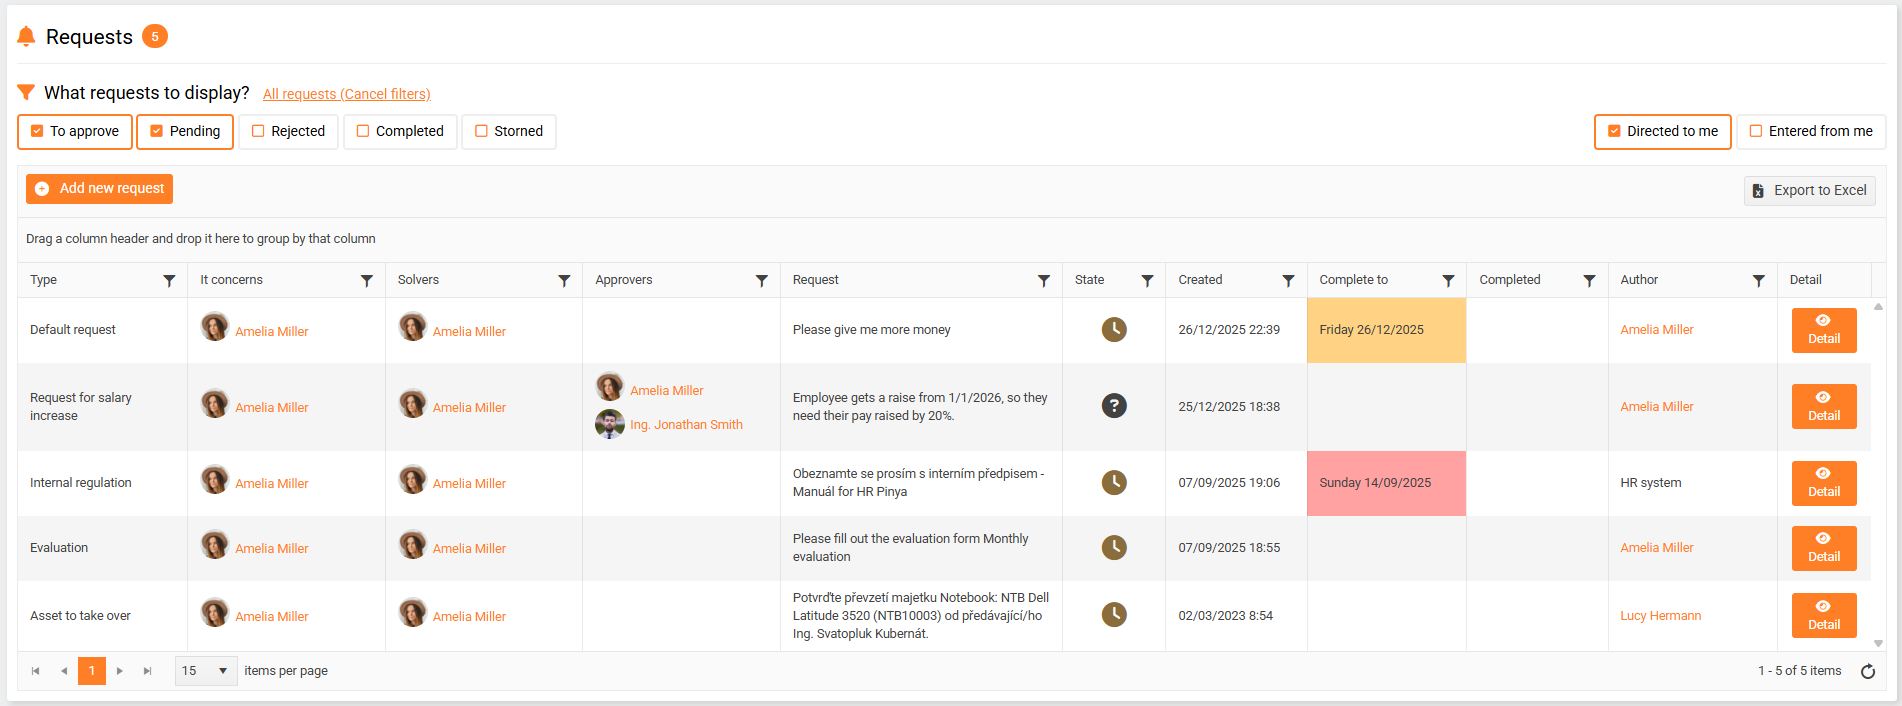Viewport: 1902px width, 706px height.
Task: Sort by the Request column header
Action: [815, 280]
